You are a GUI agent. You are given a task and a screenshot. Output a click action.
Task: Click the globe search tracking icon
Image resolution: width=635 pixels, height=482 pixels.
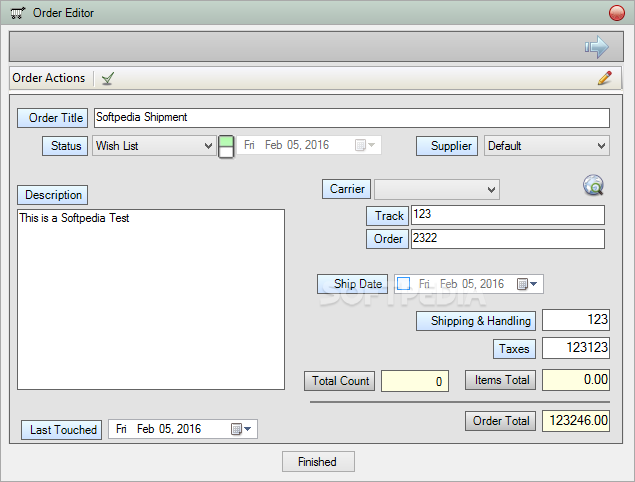tap(593, 185)
